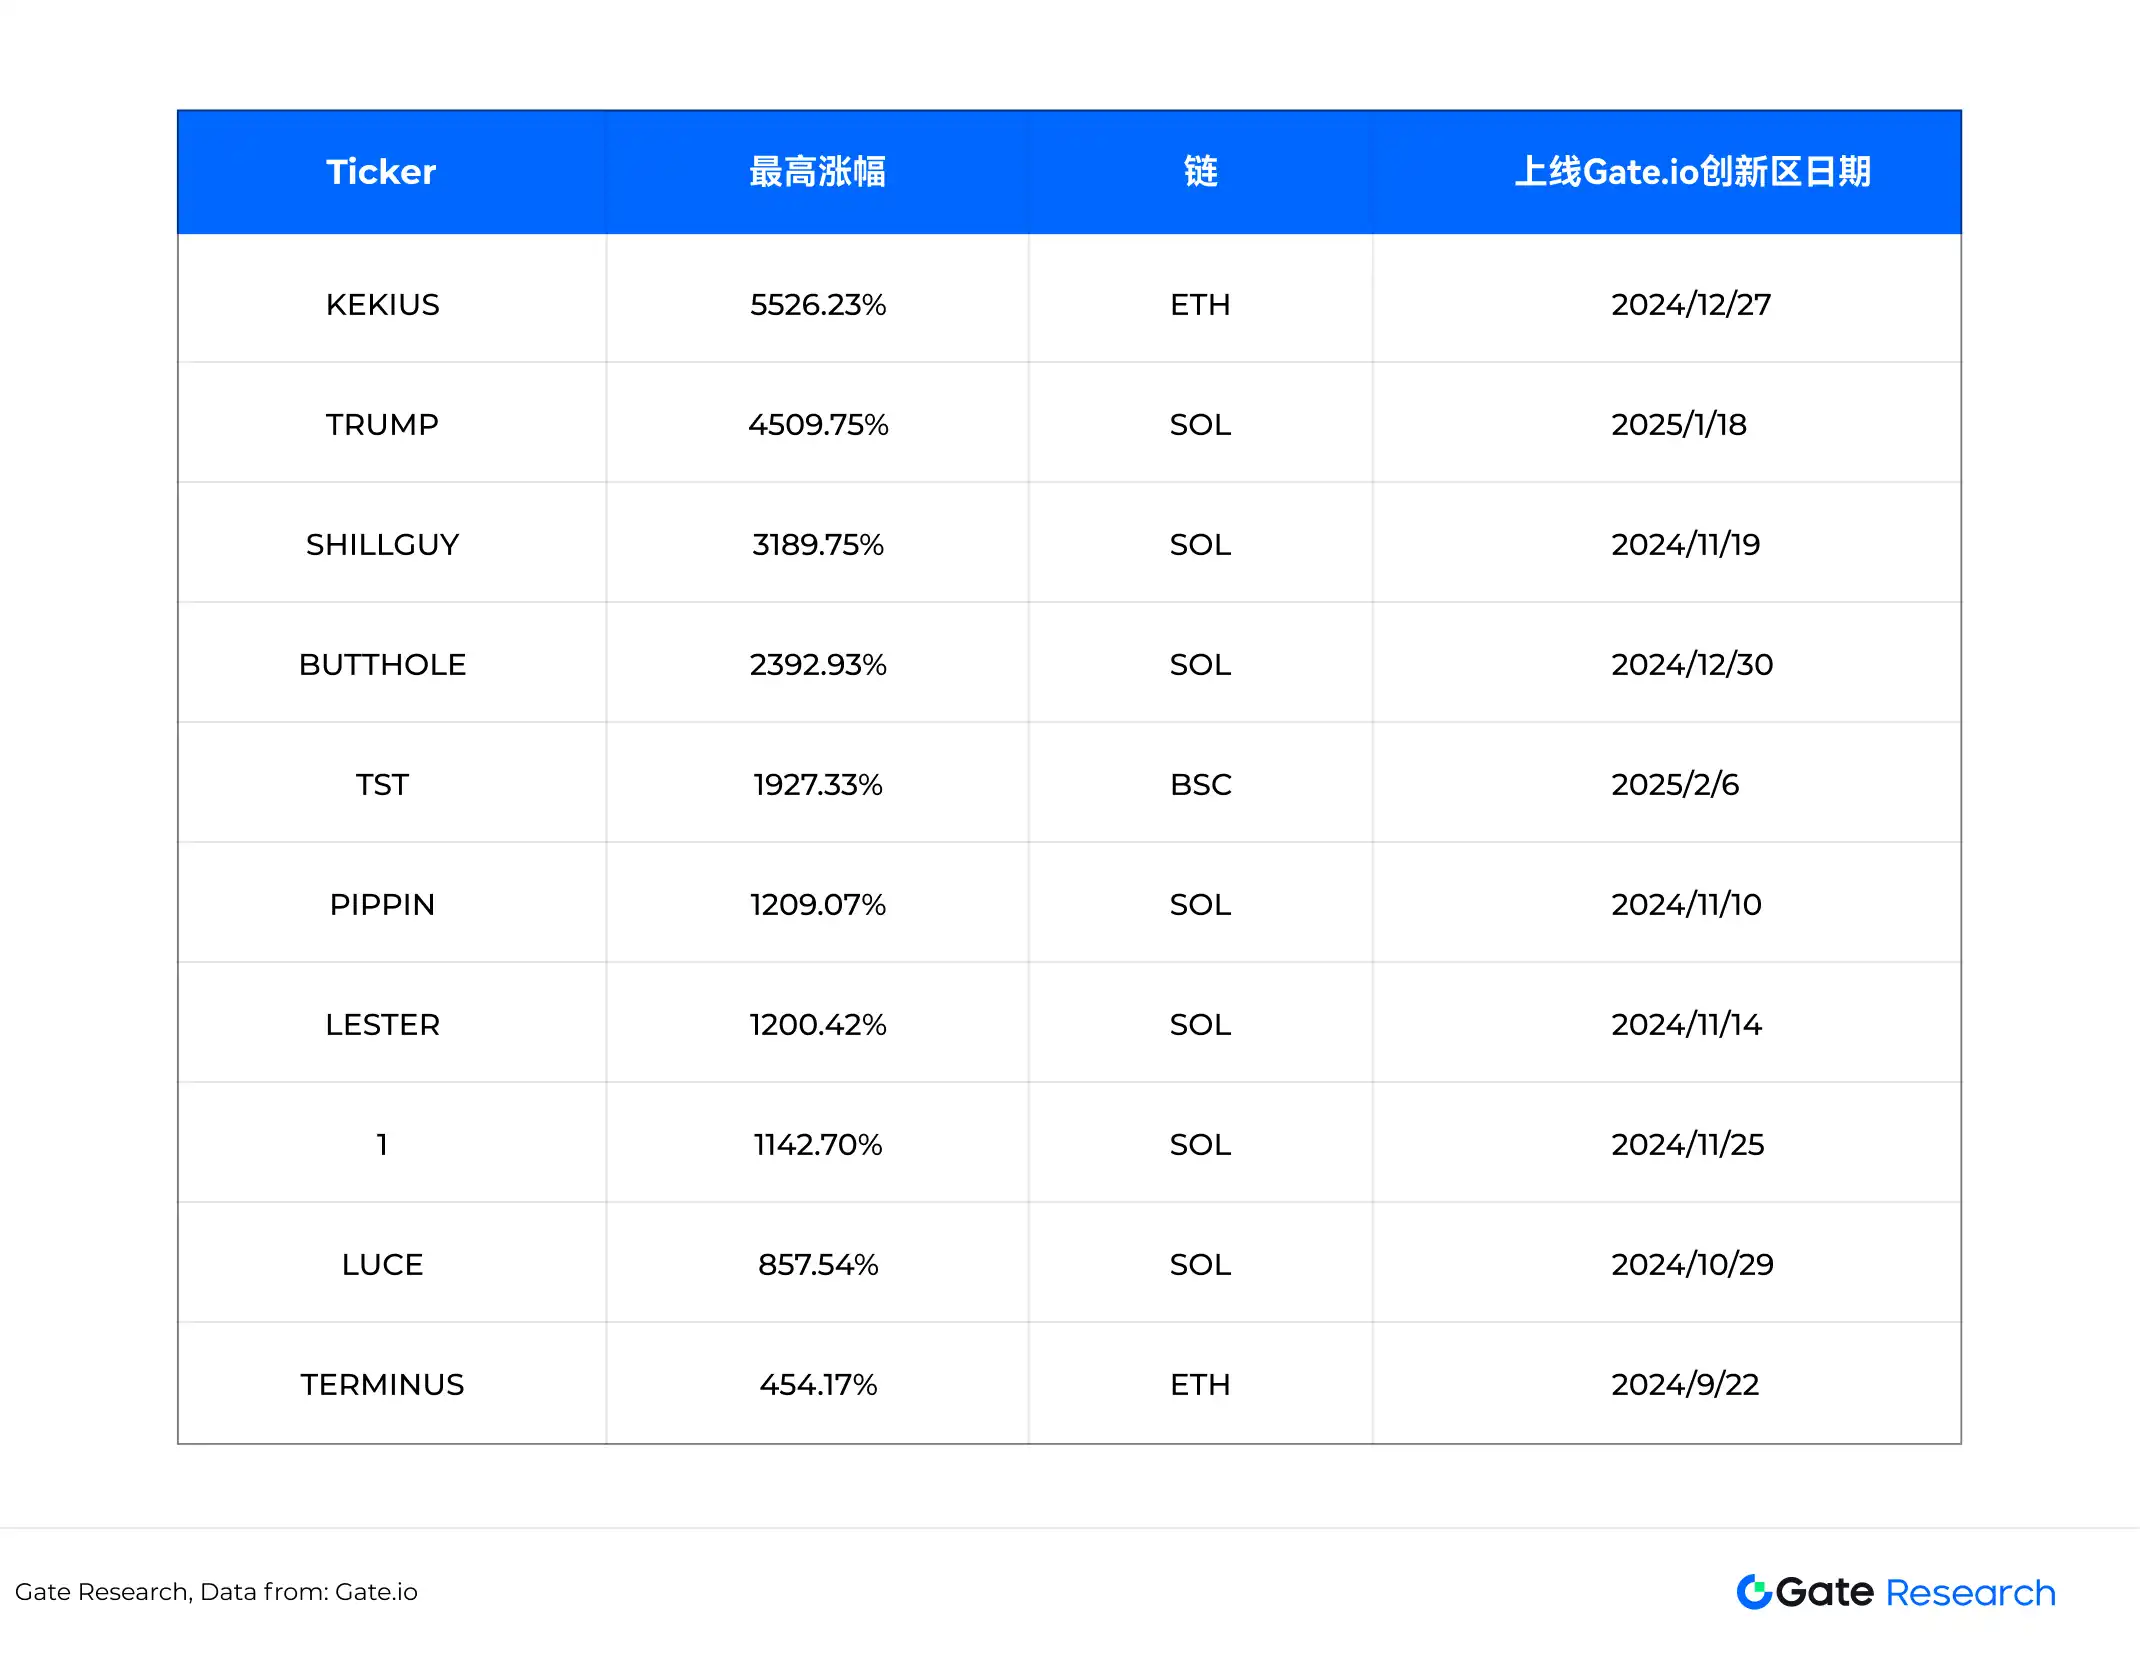The image size is (2140, 1658).
Task: Click the Ticker column header
Action: (x=381, y=172)
